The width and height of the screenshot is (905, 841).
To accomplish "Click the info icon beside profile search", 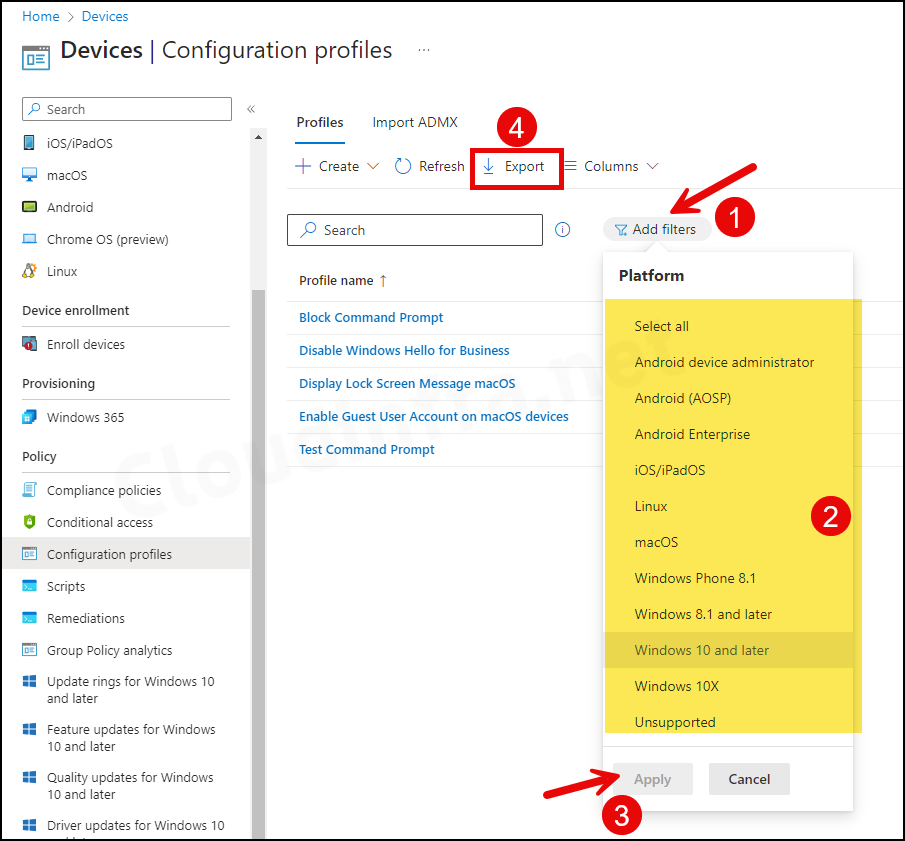I will click(563, 230).
